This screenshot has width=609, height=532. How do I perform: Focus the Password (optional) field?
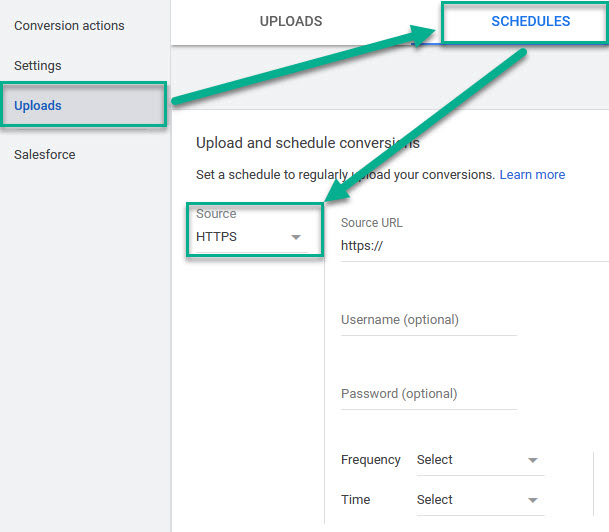click(428, 394)
